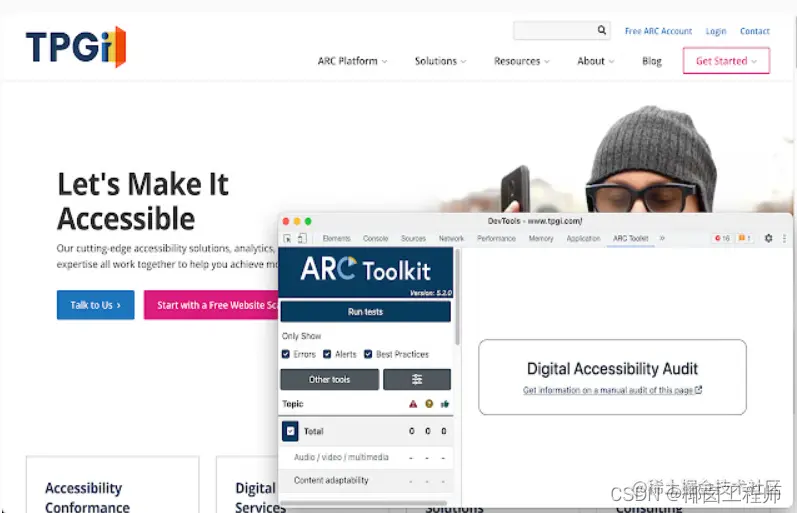
Task: Click the red errors triangle column icon
Action: click(x=413, y=404)
